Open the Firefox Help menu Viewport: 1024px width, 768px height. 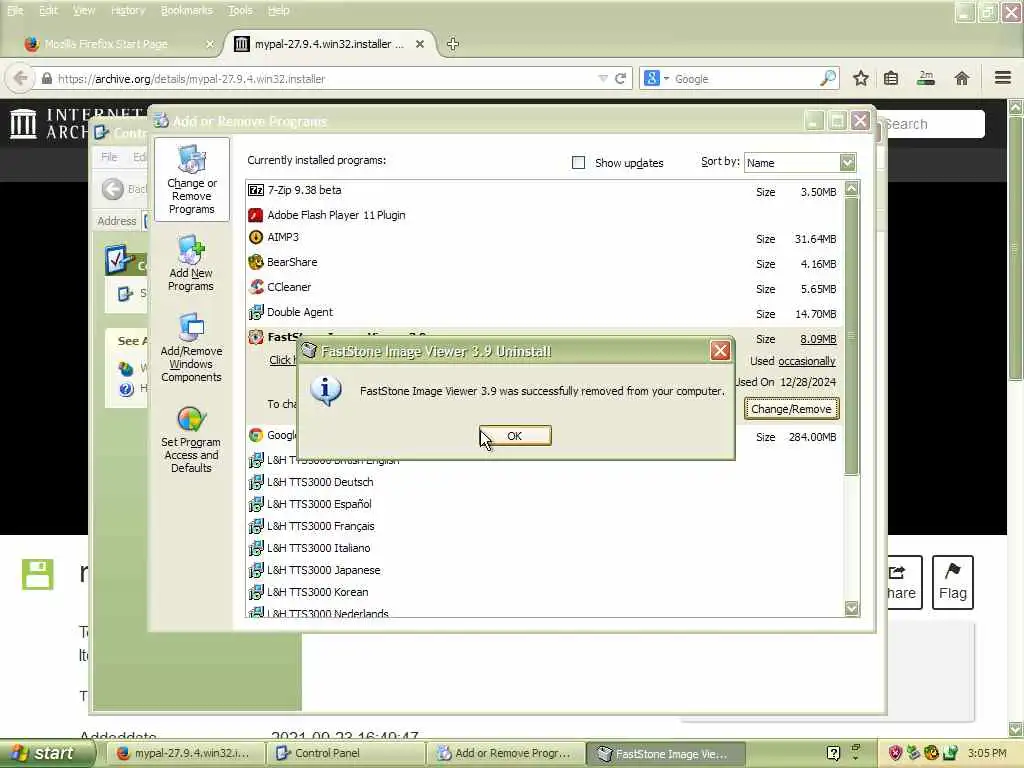[x=278, y=10]
